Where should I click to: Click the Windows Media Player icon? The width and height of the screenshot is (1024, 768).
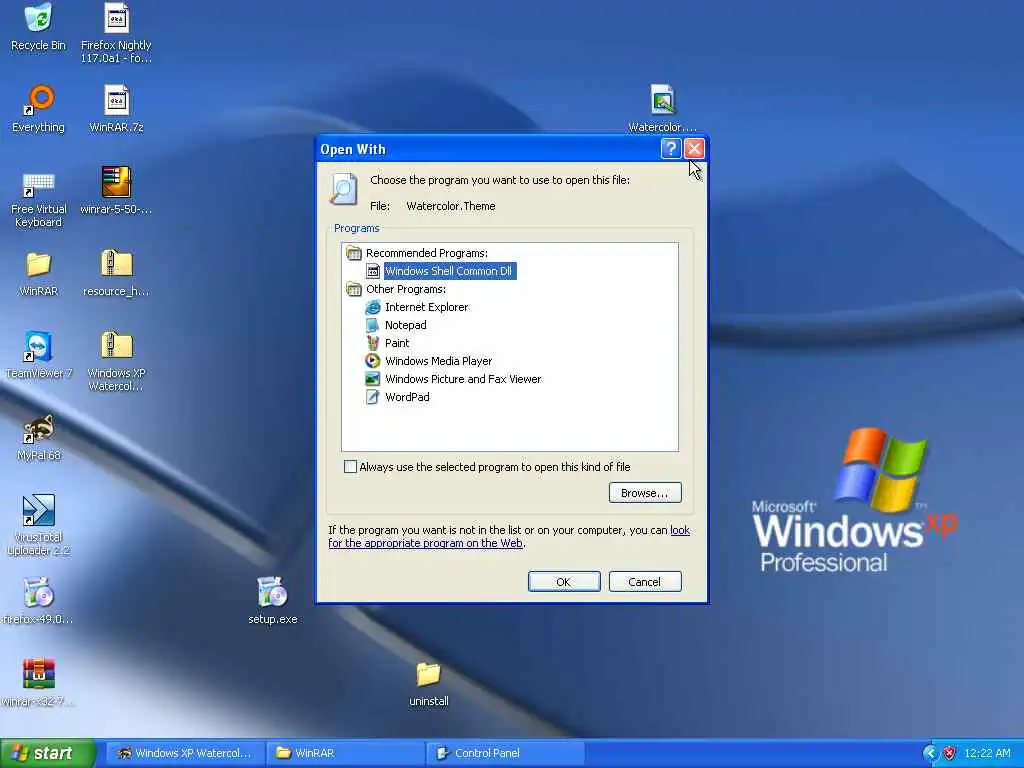(372, 360)
